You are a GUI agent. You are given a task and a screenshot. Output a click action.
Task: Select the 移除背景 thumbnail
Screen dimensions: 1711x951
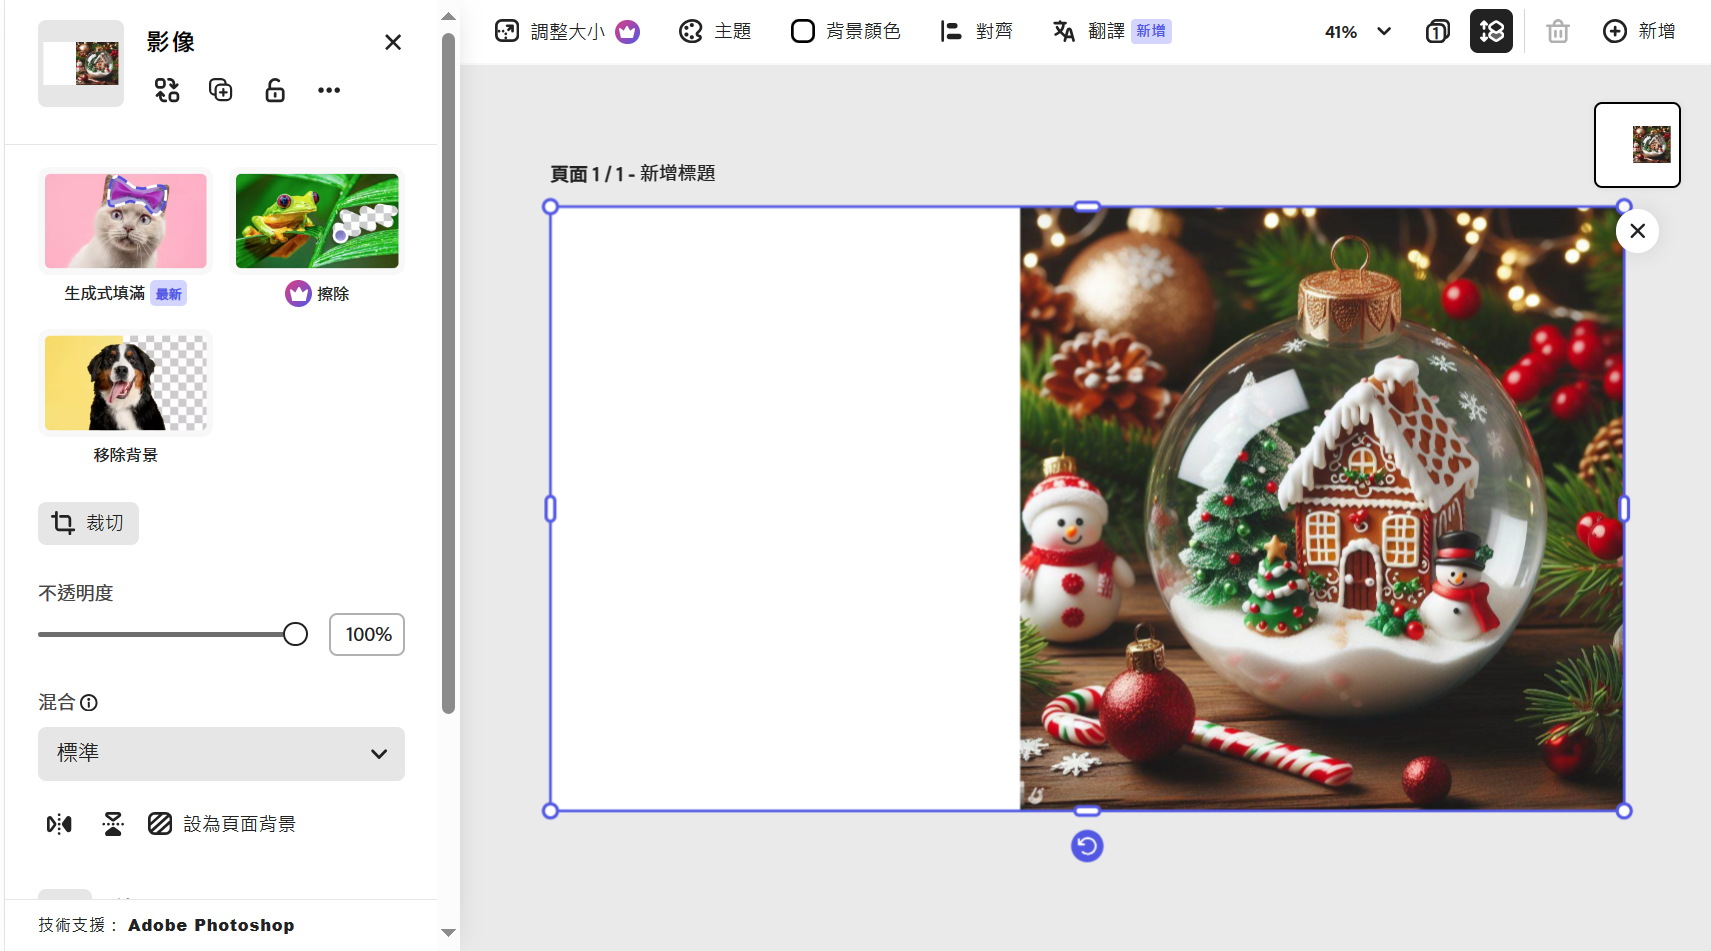click(x=126, y=384)
